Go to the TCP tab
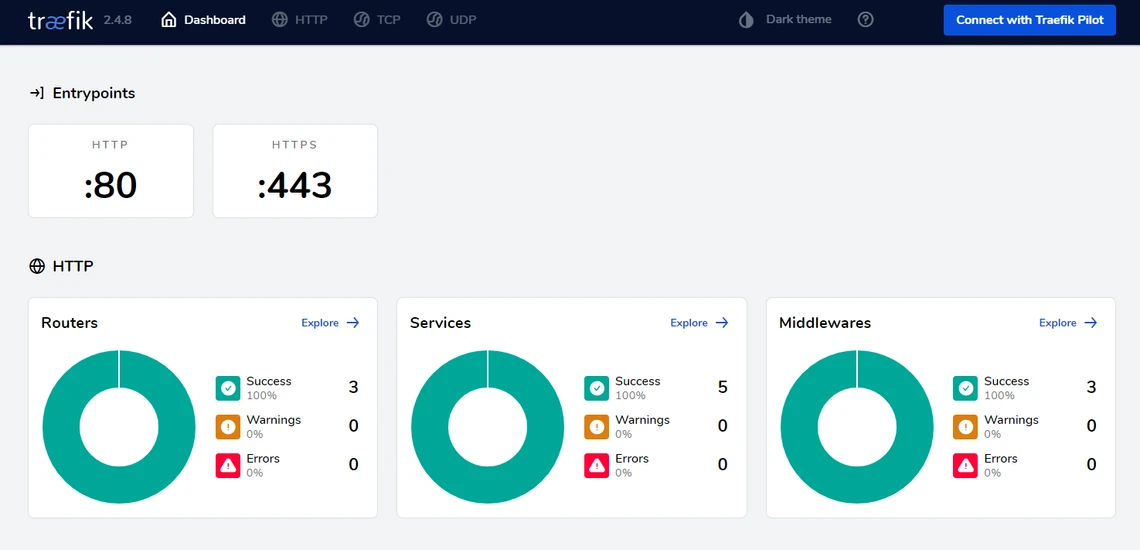 coord(377,20)
